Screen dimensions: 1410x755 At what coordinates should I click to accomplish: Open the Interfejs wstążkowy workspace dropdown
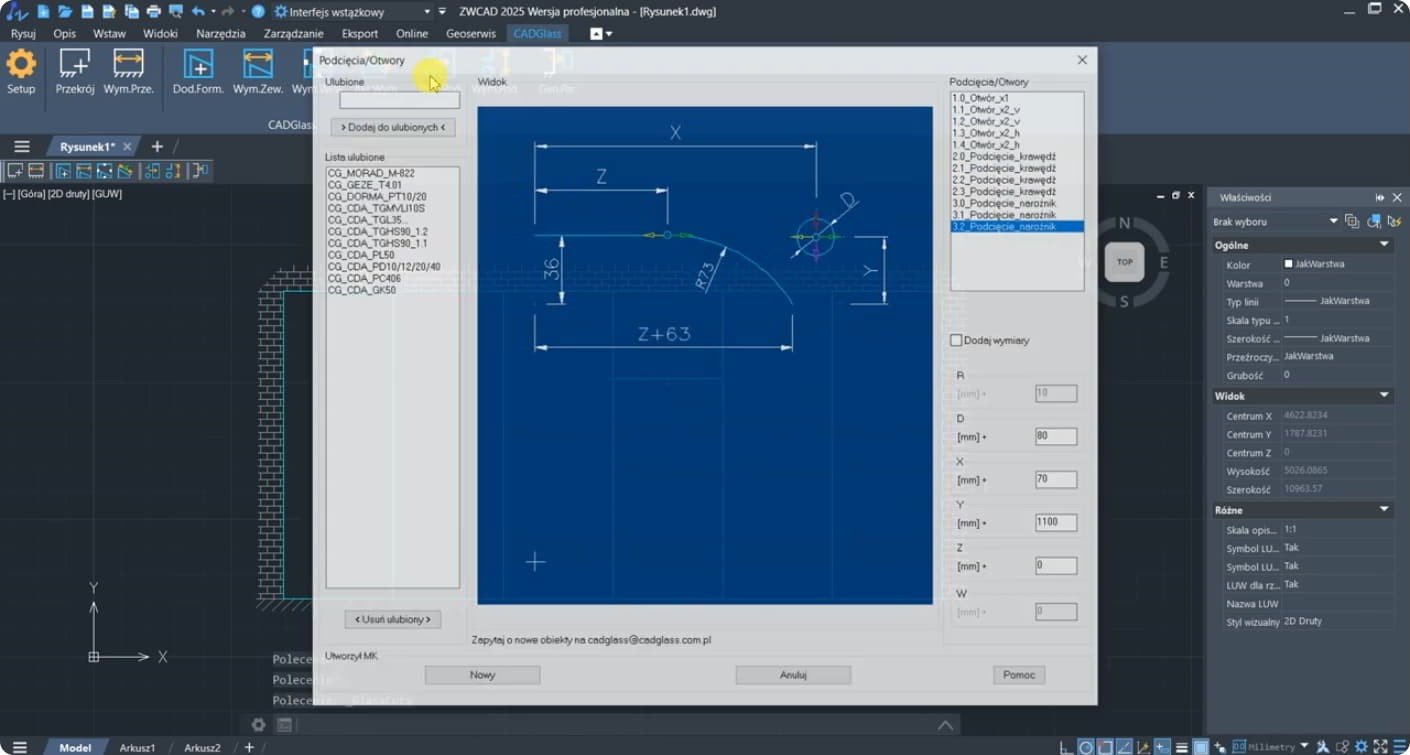coord(427,12)
